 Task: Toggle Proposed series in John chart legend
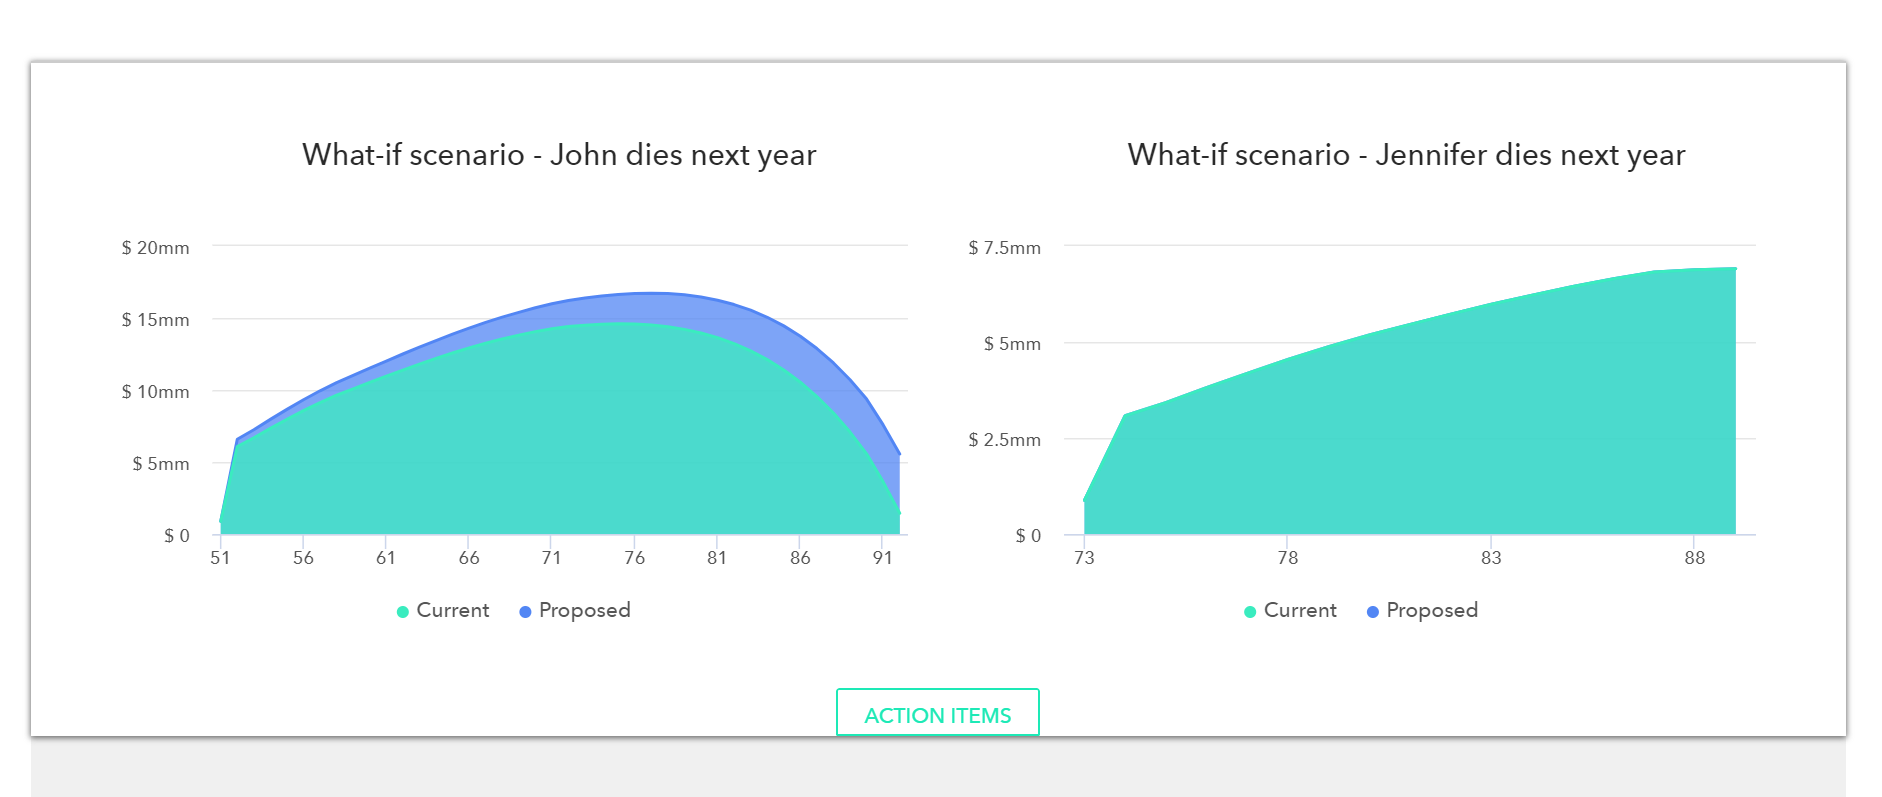tap(575, 610)
